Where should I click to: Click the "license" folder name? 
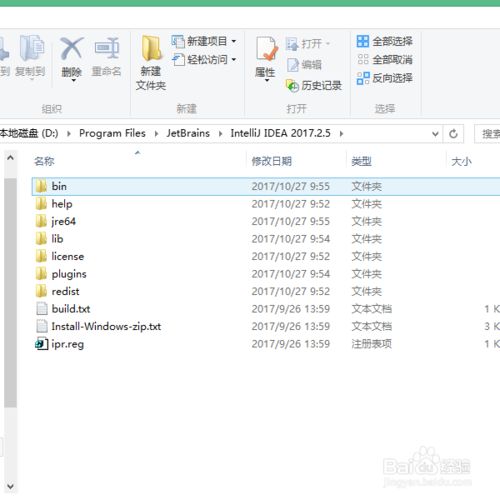click(68, 256)
